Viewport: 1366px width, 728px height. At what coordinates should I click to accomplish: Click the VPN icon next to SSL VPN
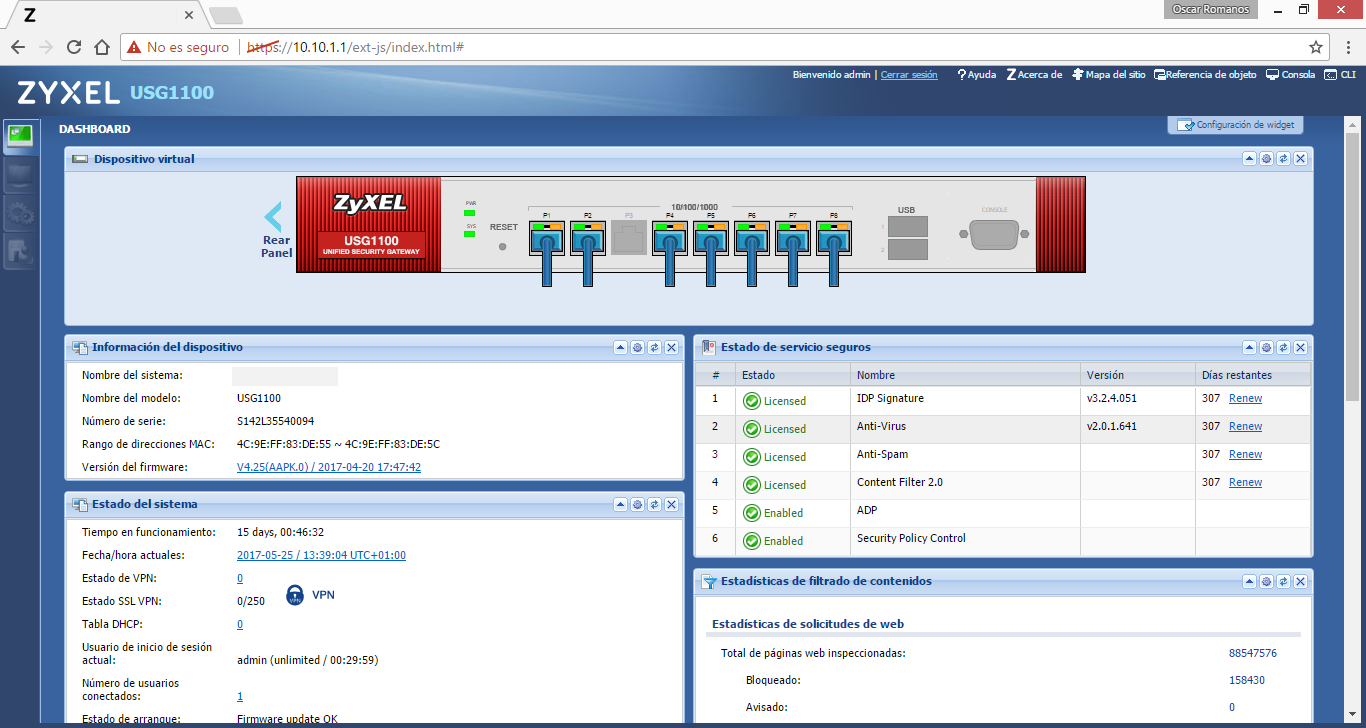pos(294,594)
